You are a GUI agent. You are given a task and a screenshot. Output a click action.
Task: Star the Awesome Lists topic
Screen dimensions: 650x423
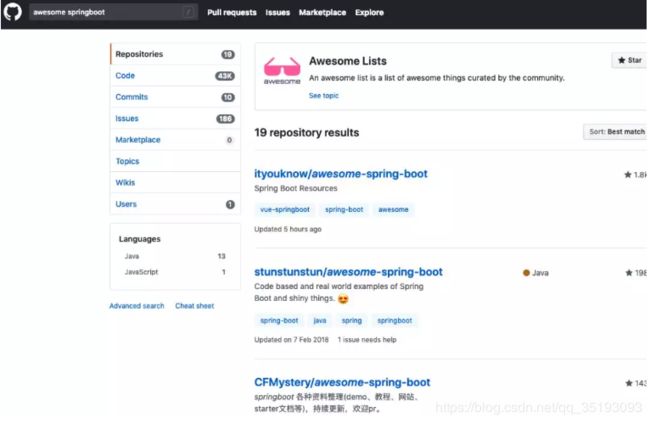(x=629, y=61)
